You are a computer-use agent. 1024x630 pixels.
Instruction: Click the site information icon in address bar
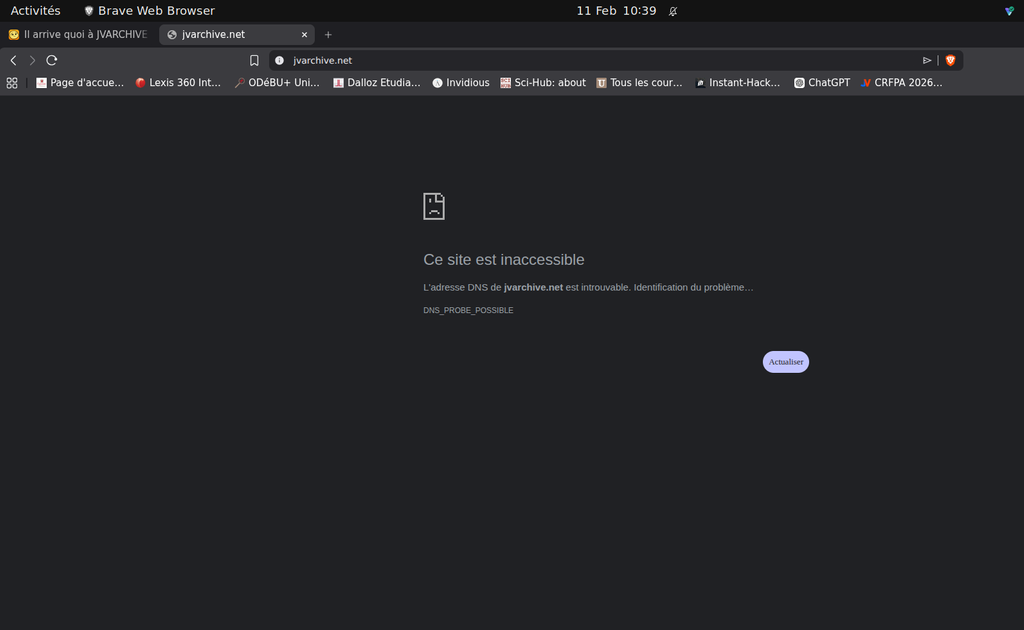coord(280,60)
